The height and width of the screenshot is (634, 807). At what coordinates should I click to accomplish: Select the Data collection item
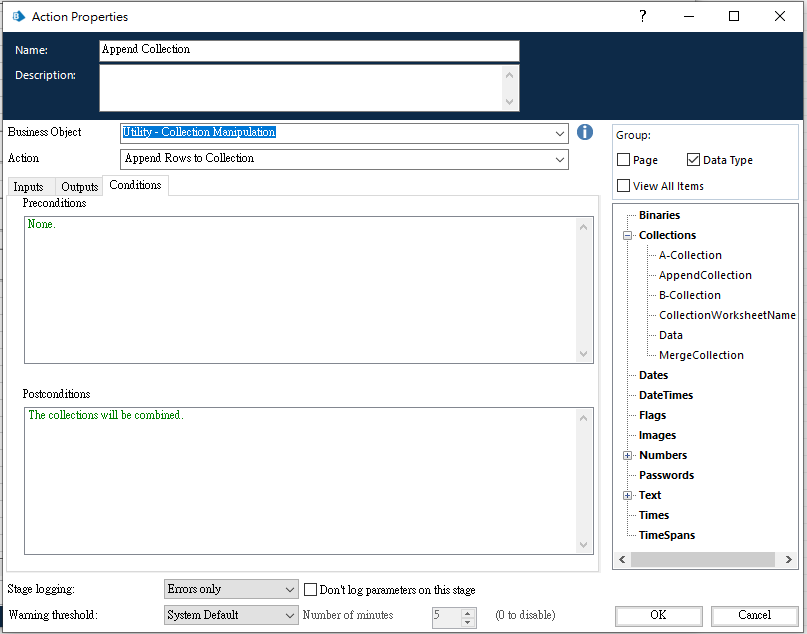coord(671,336)
